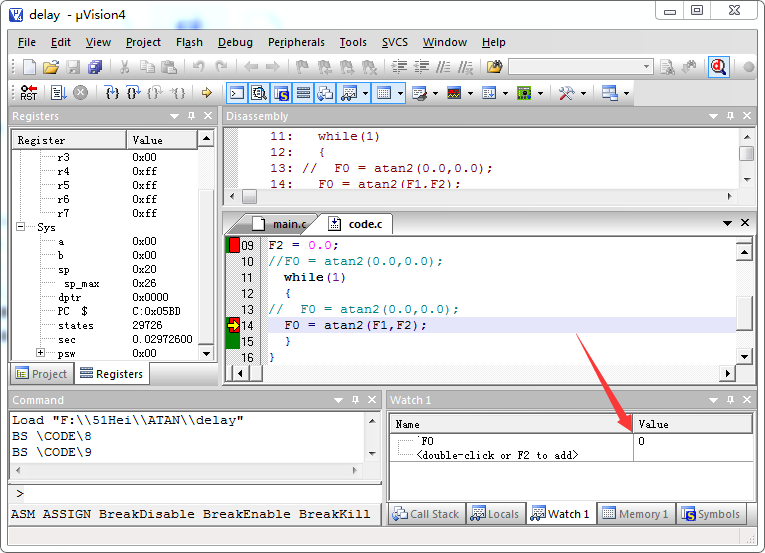765x553 pixels.
Task: Toggle the Command window toolbar button
Action: [x=237, y=93]
